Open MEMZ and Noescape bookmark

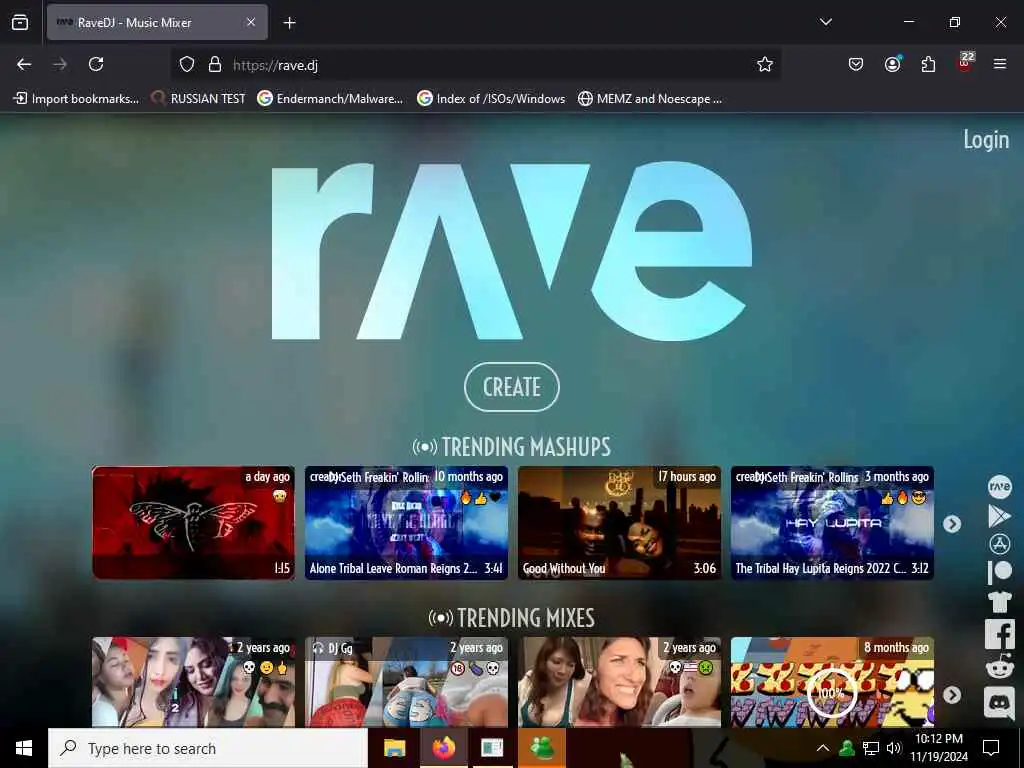click(650, 99)
